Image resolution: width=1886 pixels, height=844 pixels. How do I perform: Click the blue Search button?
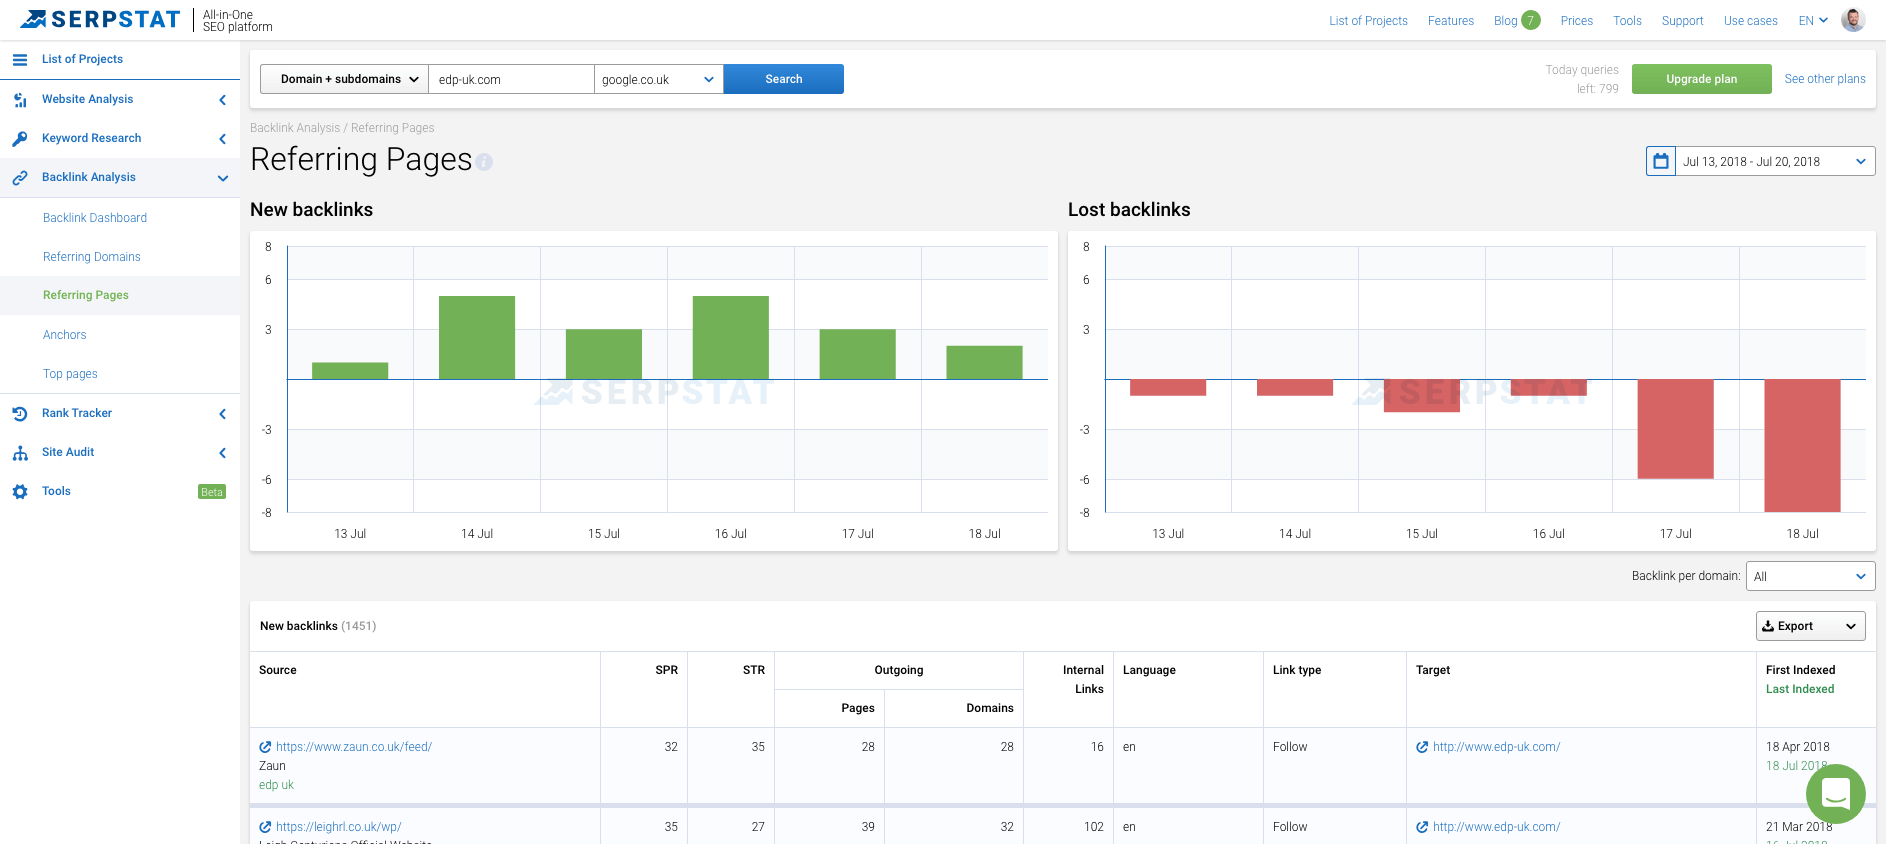click(x=784, y=79)
